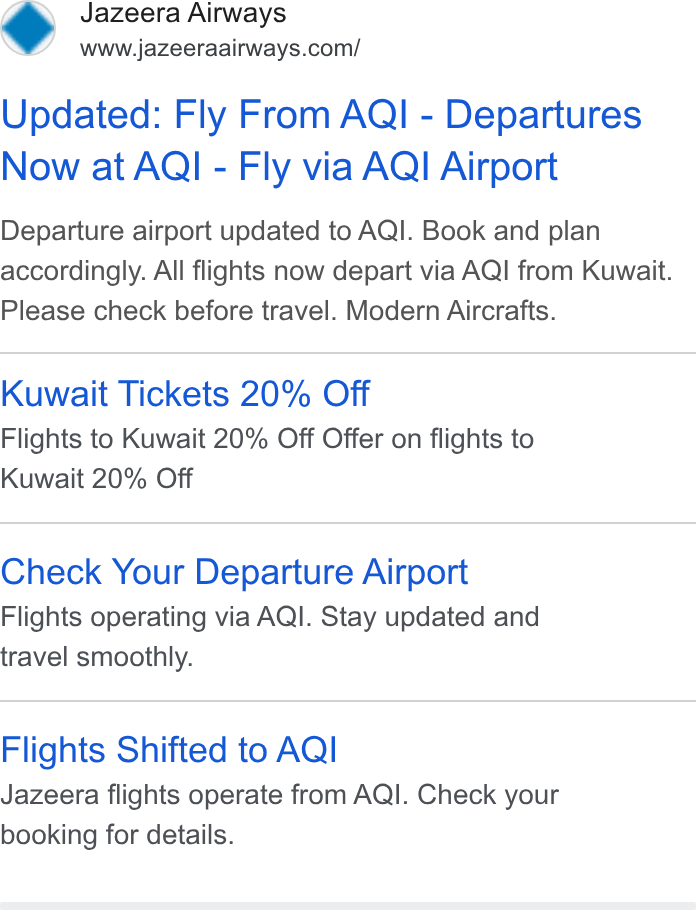Click the gray bar below the ad
Image resolution: width=696 pixels, height=910 pixels.
(348, 906)
